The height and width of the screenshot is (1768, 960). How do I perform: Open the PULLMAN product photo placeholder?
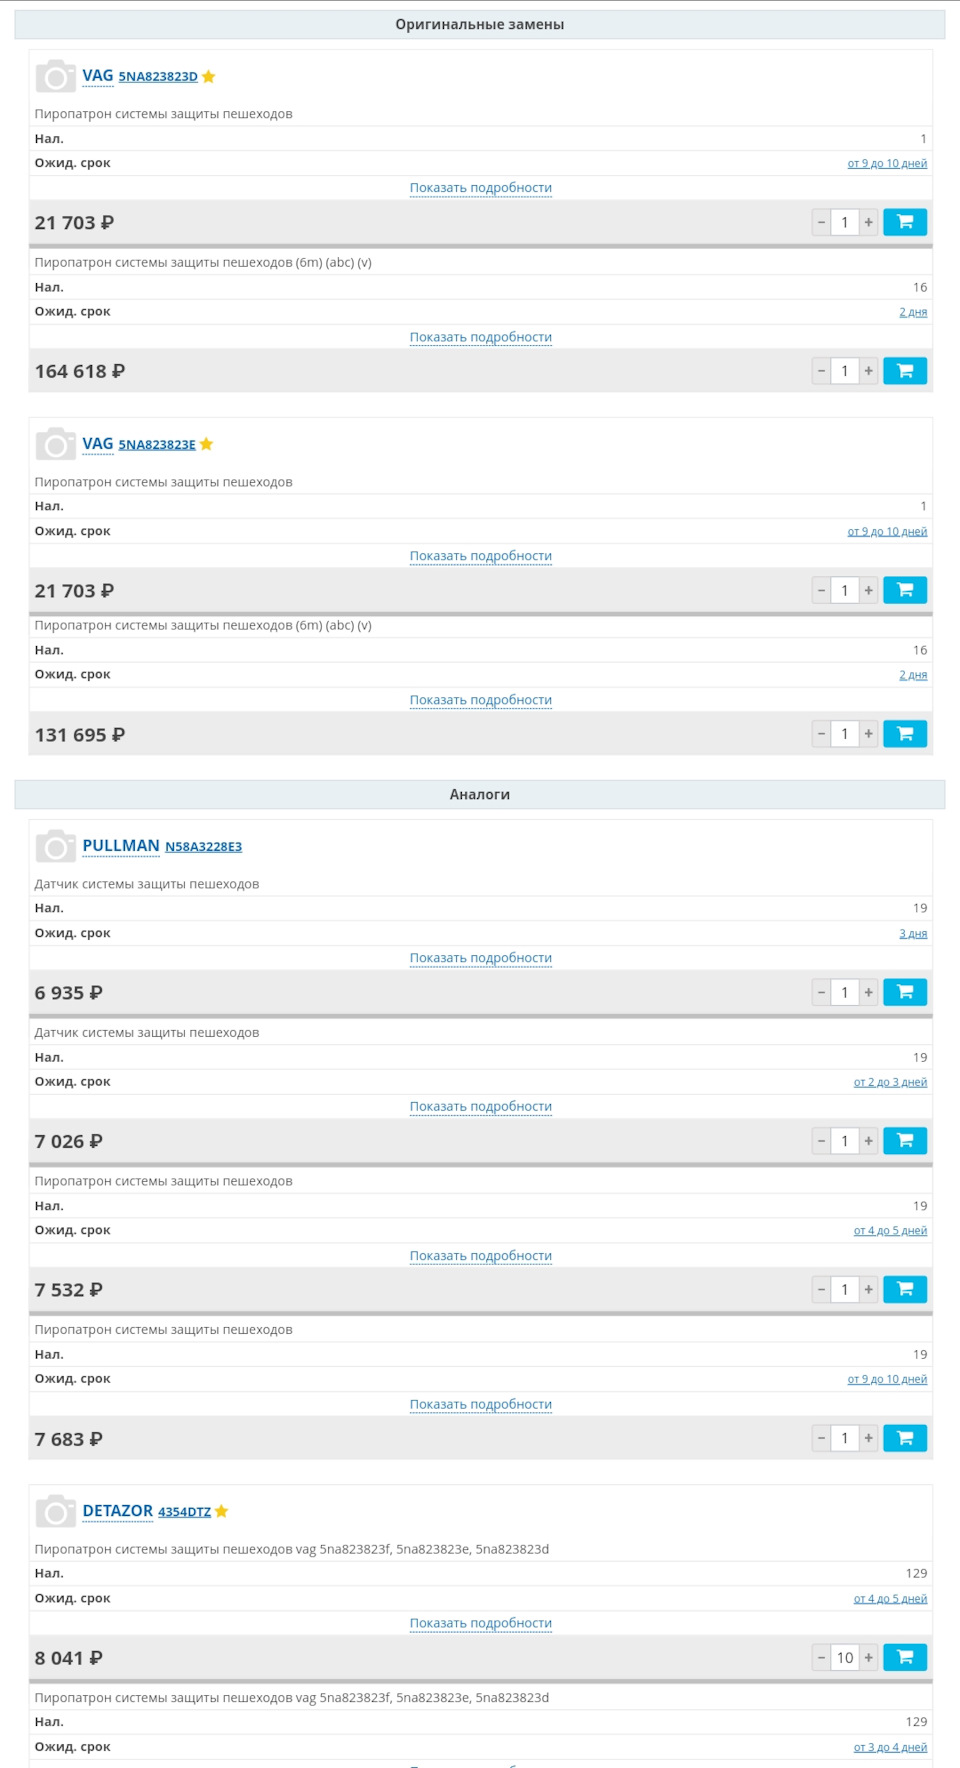click(55, 846)
